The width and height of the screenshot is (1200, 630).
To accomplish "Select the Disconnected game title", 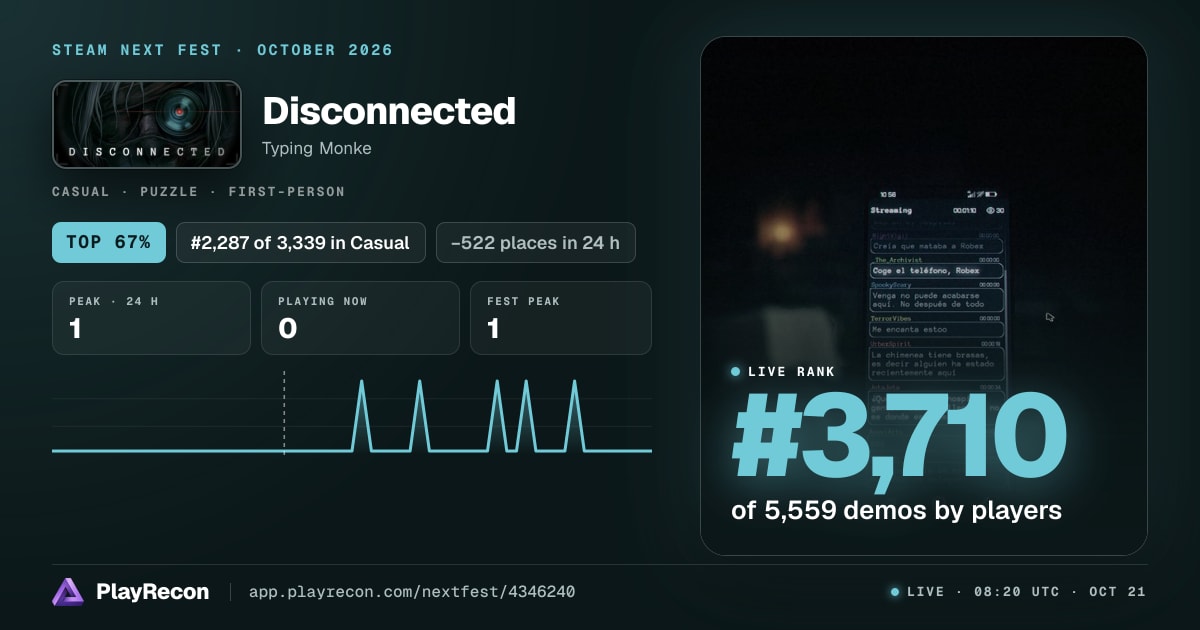I will [388, 111].
